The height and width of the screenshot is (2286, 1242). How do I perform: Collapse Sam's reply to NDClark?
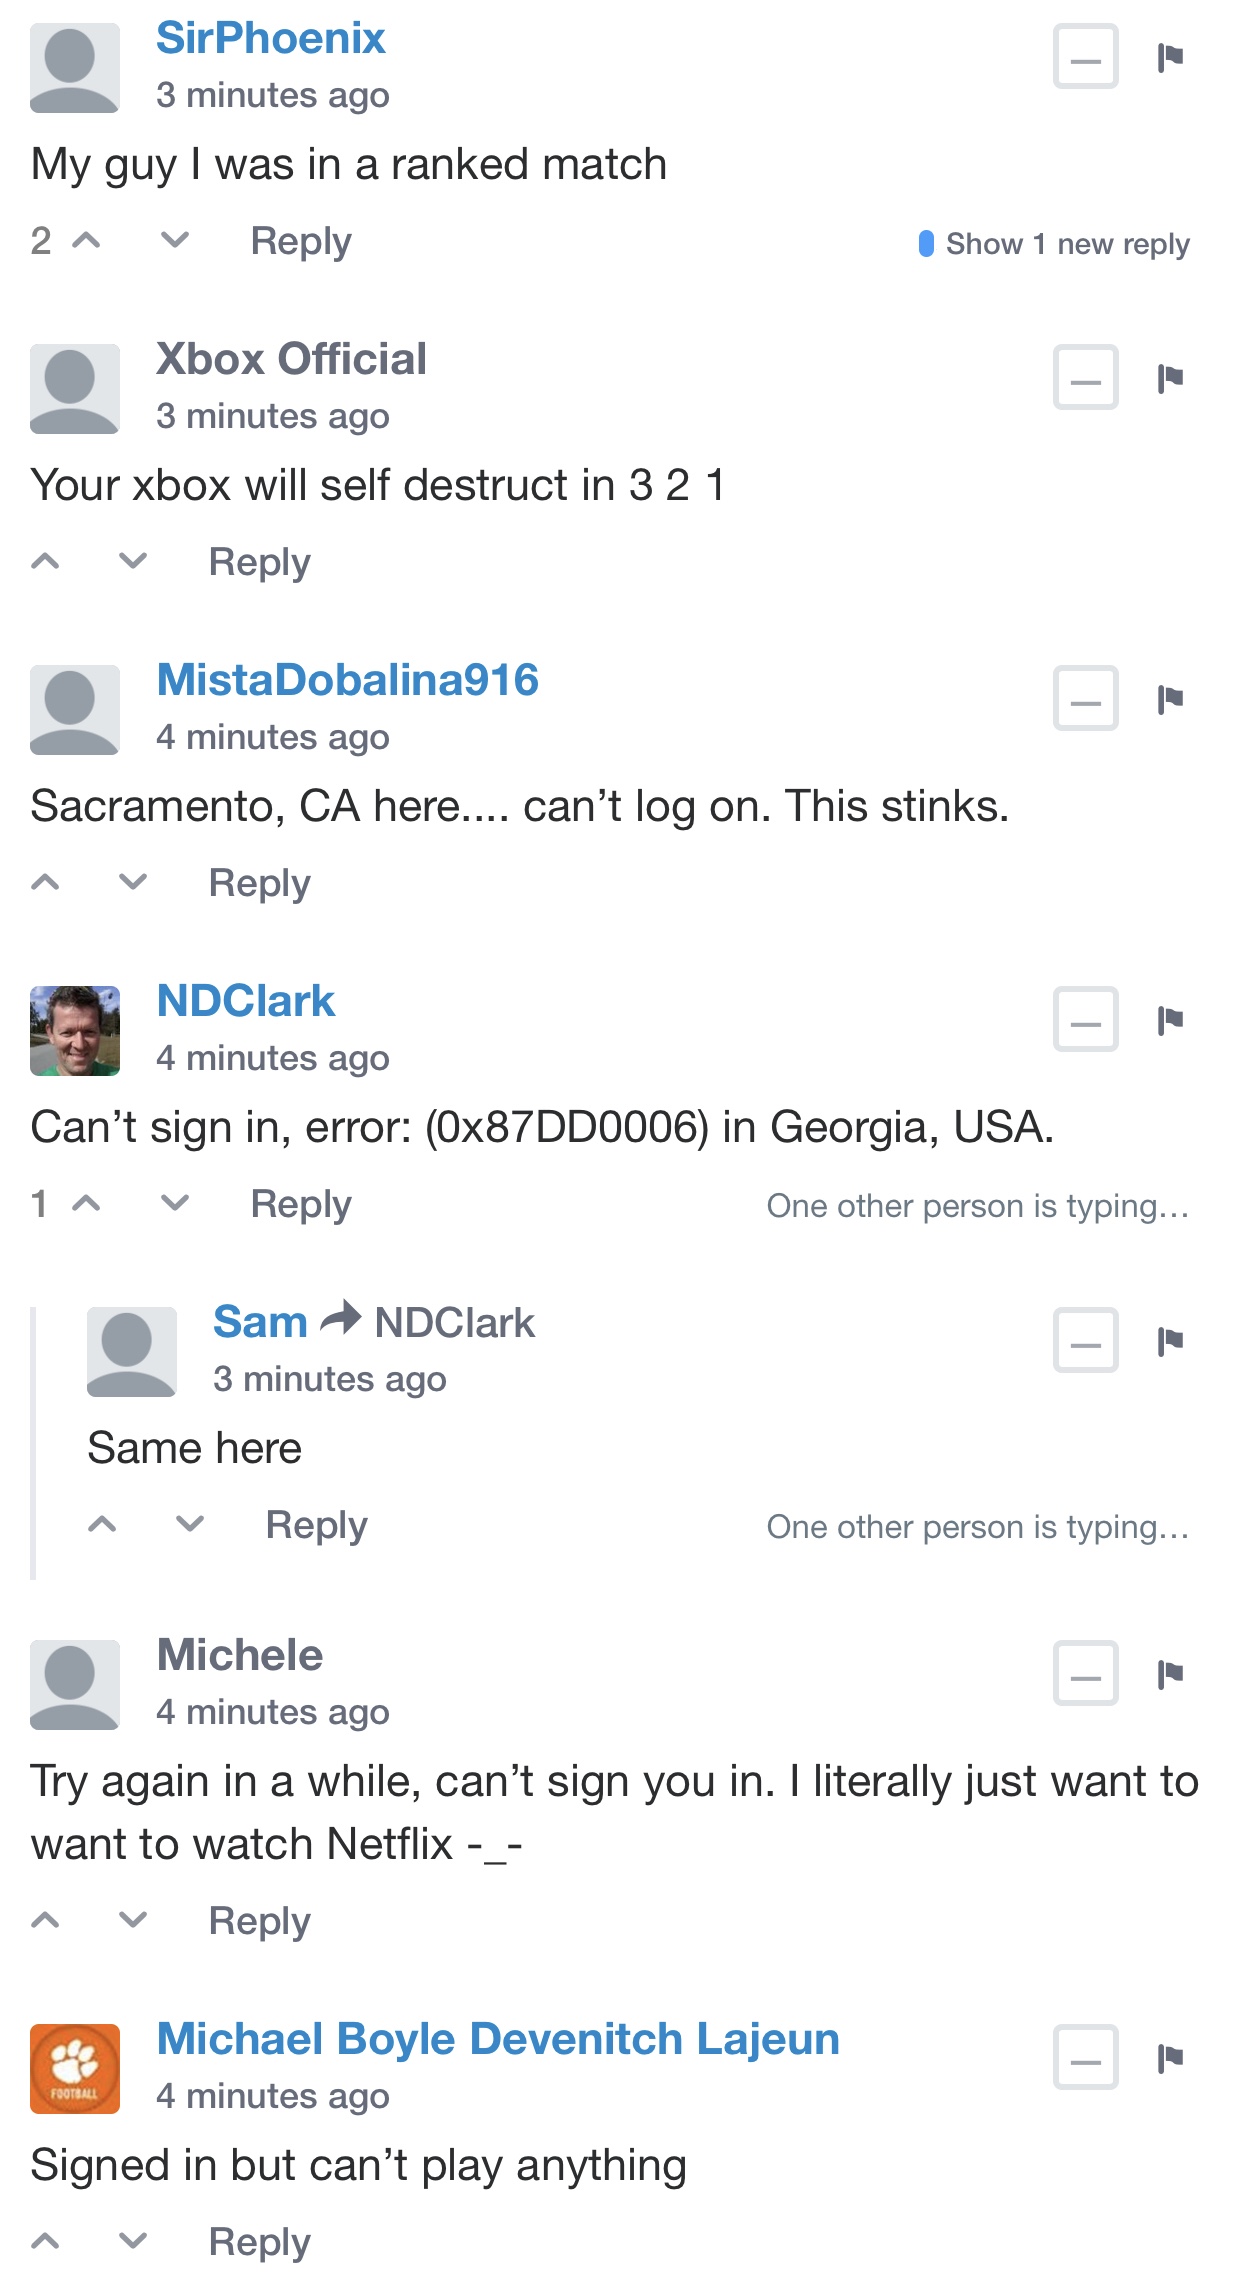tap(1085, 1341)
